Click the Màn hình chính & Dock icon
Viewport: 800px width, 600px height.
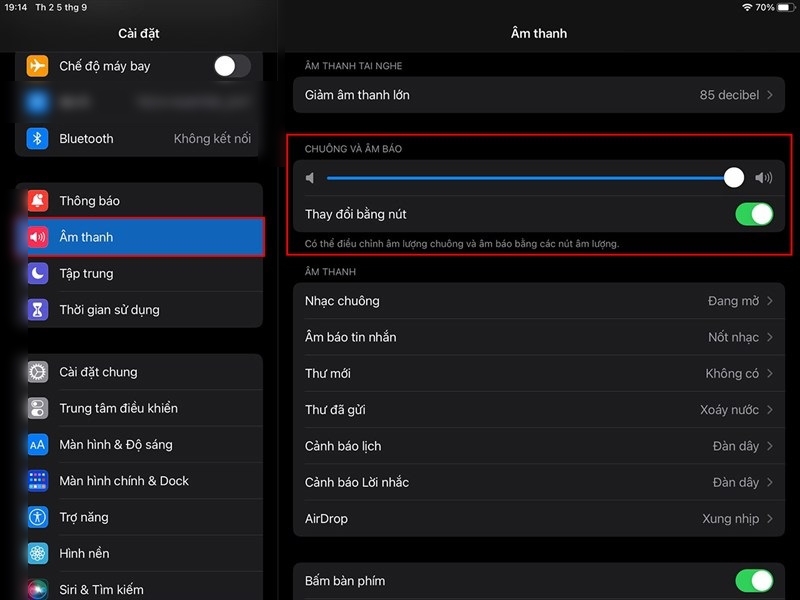pos(38,481)
